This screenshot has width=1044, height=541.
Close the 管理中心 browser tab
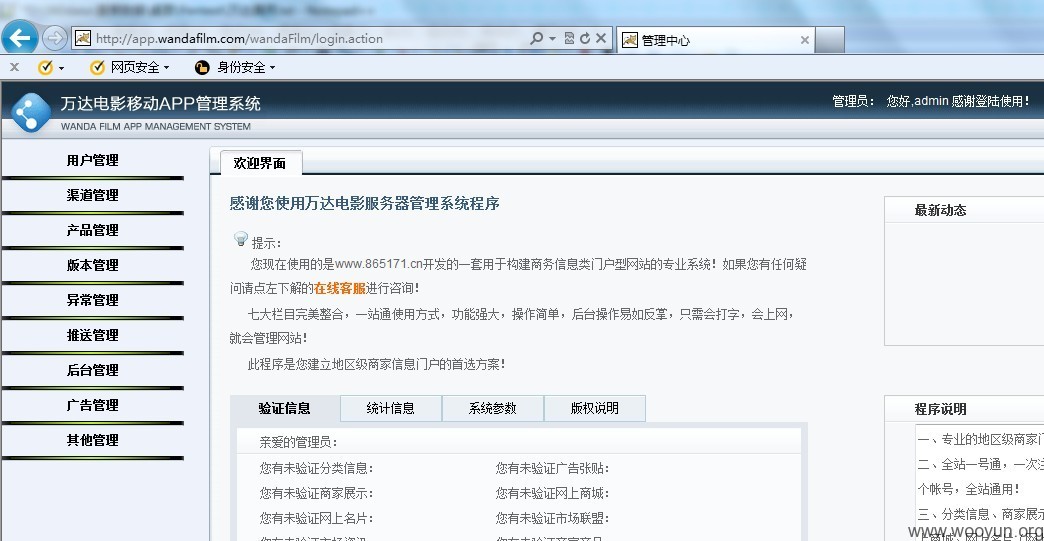[804, 40]
